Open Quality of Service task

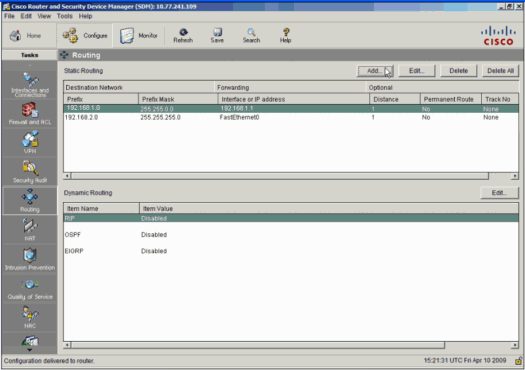(30, 288)
